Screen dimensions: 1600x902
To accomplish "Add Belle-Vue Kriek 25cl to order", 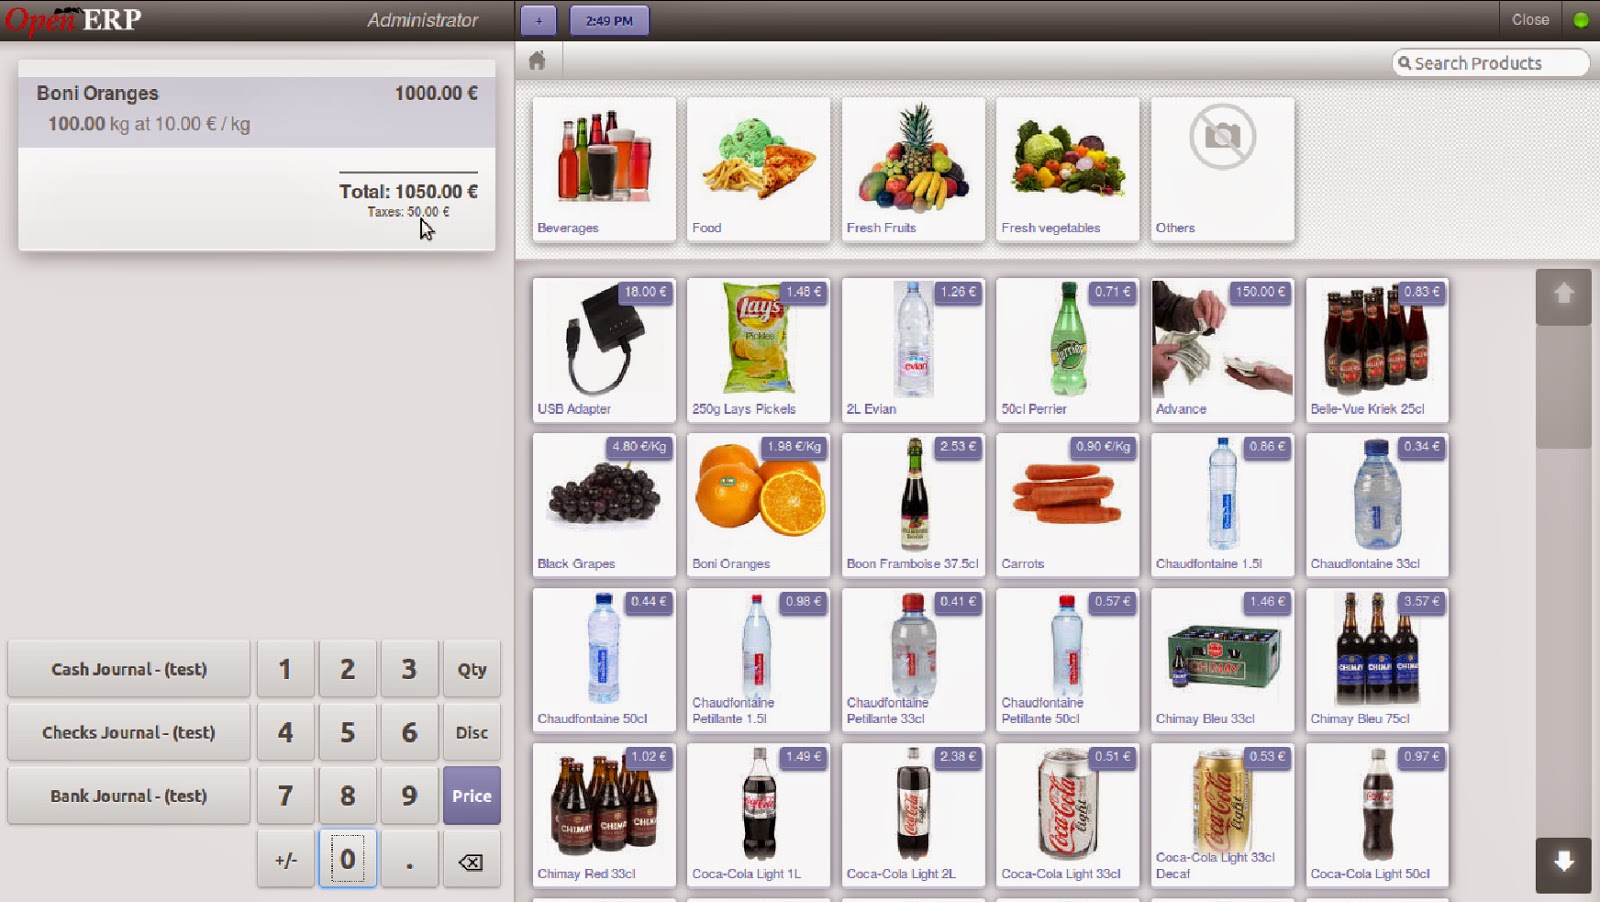I will point(1377,350).
